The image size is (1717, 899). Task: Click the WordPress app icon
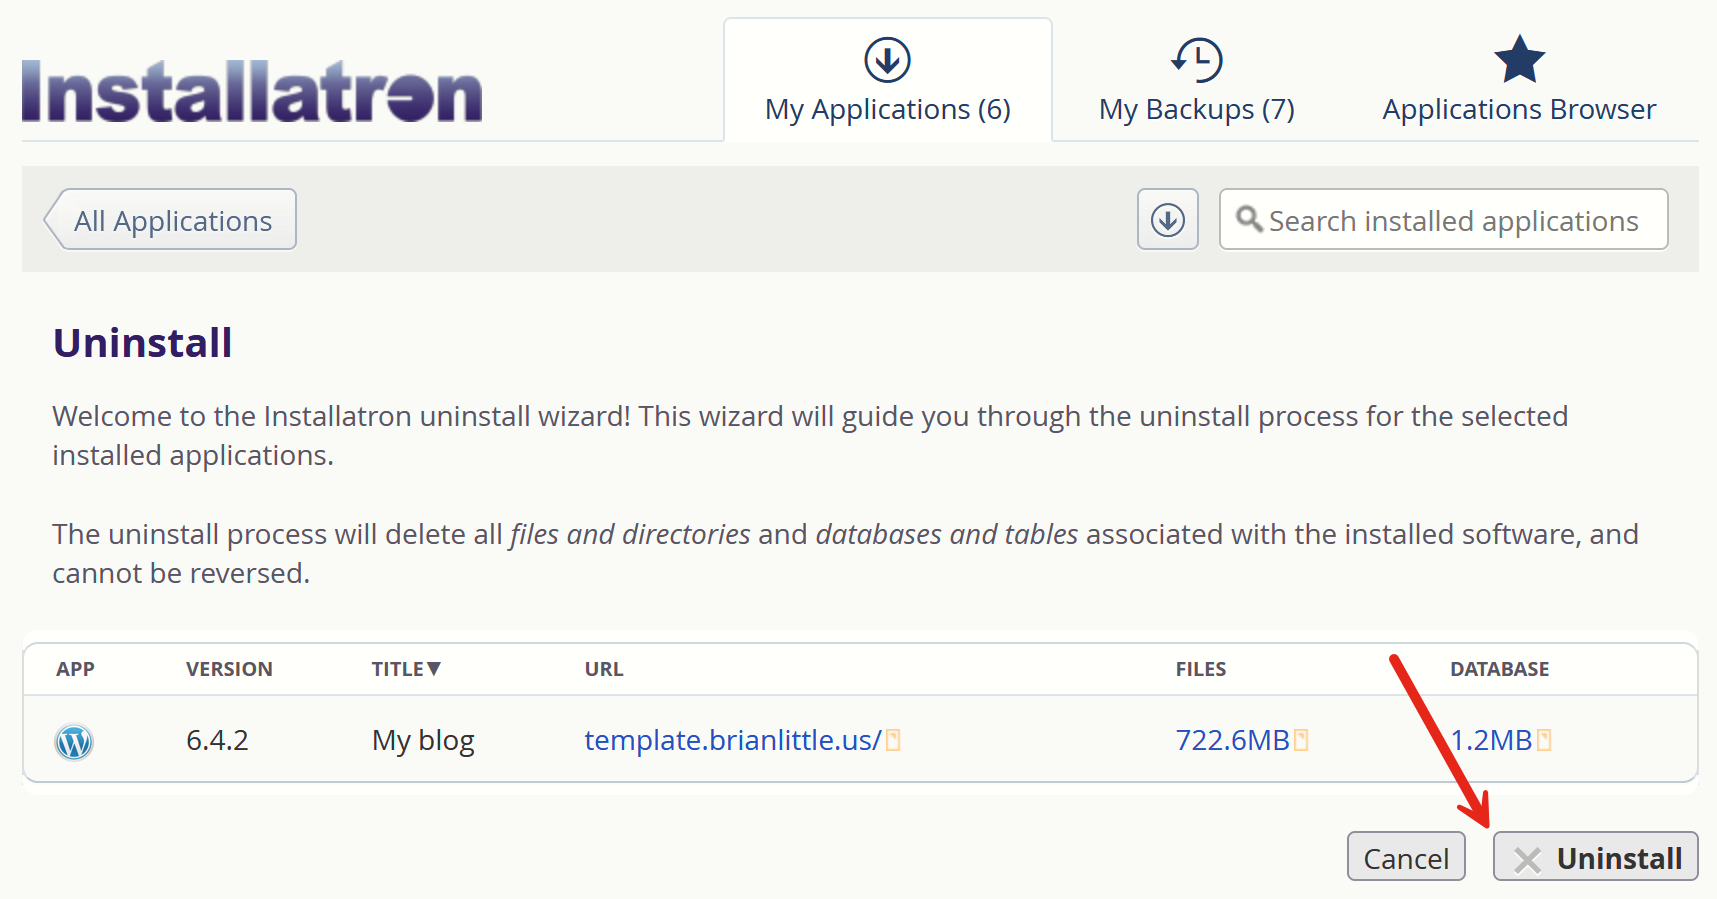74,741
